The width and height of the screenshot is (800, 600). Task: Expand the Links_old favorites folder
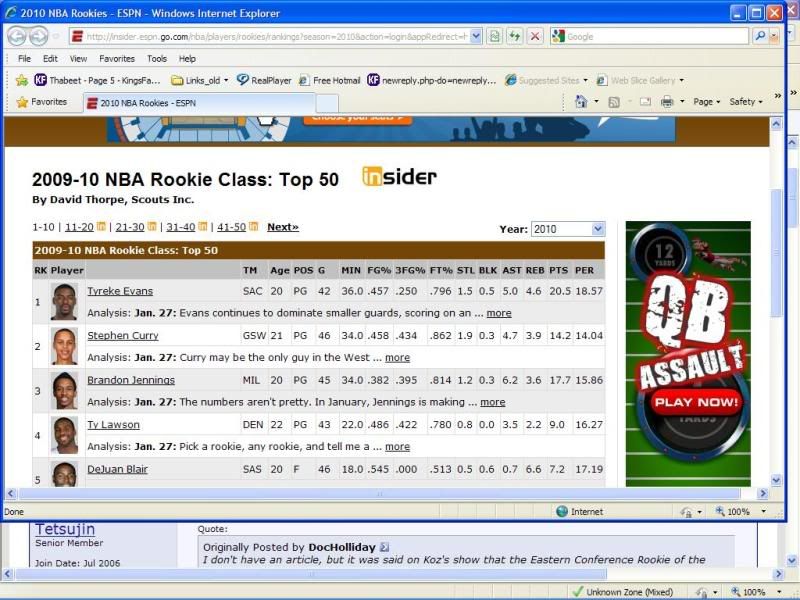point(199,80)
